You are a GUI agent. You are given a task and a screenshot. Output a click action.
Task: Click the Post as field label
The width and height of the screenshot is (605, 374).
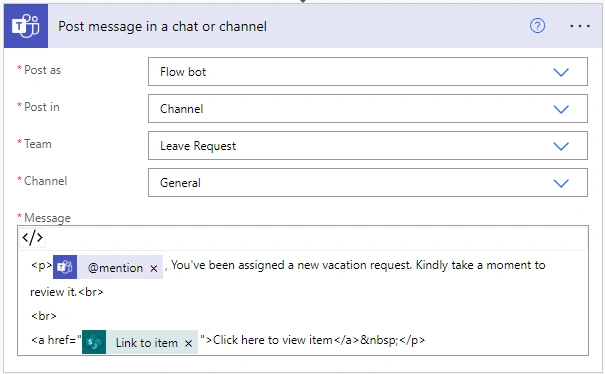(x=42, y=70)
